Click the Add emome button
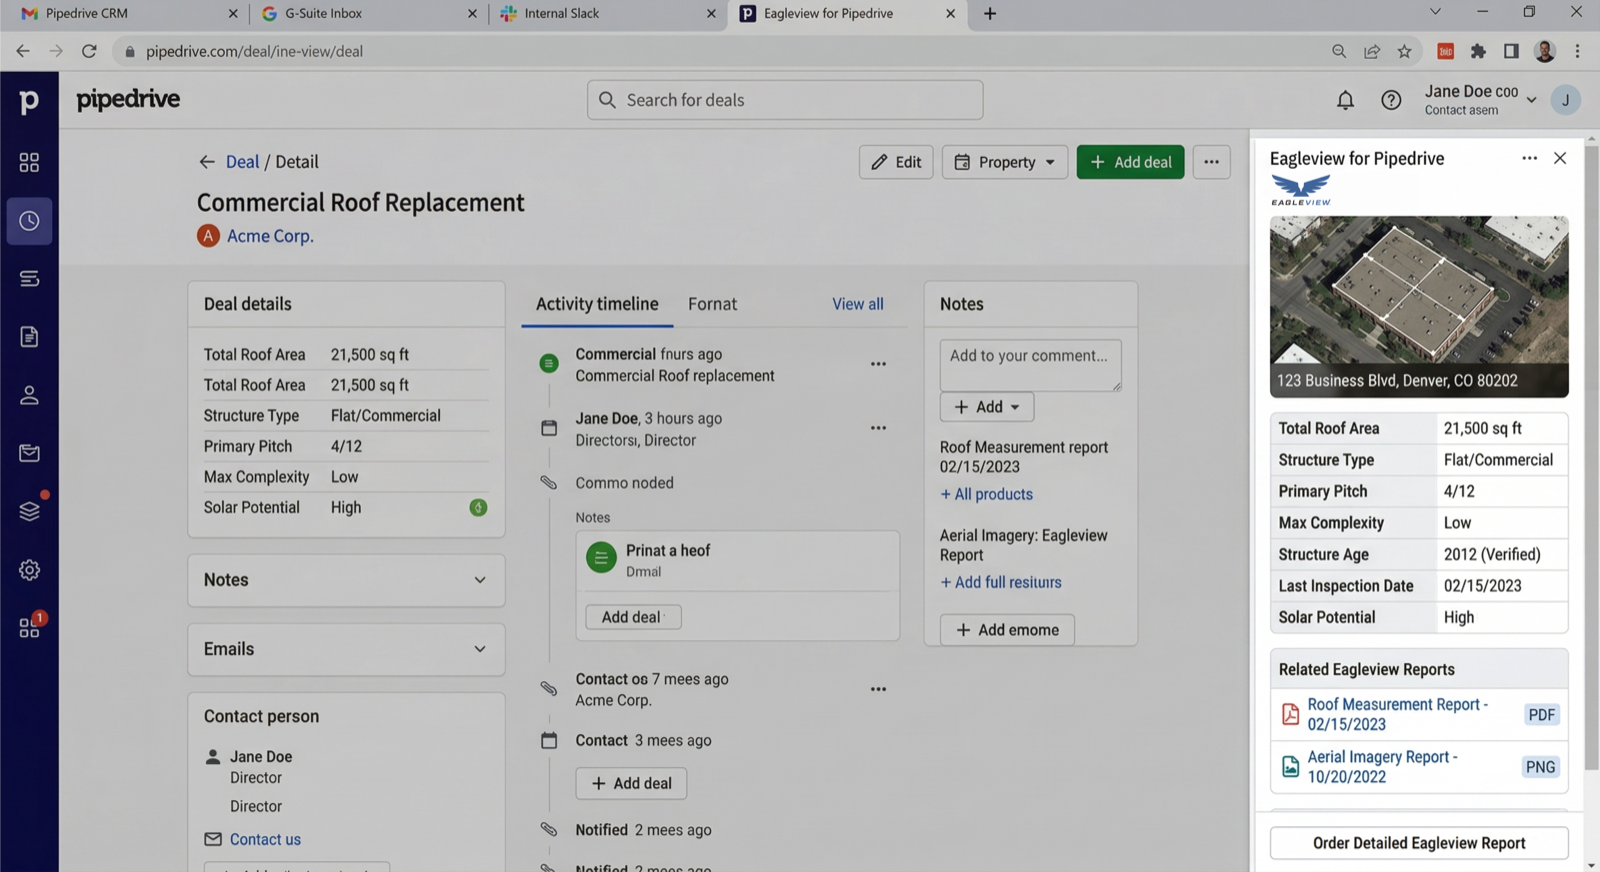The image size is (1600, 872). (1007, 630)
